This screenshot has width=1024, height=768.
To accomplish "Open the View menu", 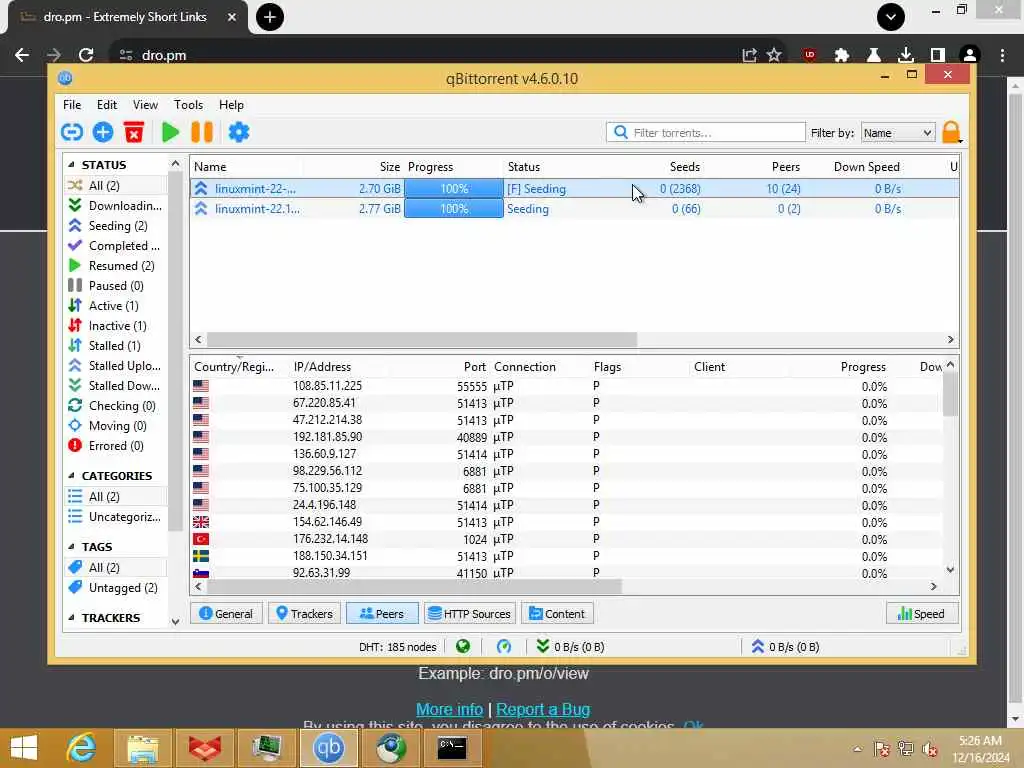I will pos(145,104).
